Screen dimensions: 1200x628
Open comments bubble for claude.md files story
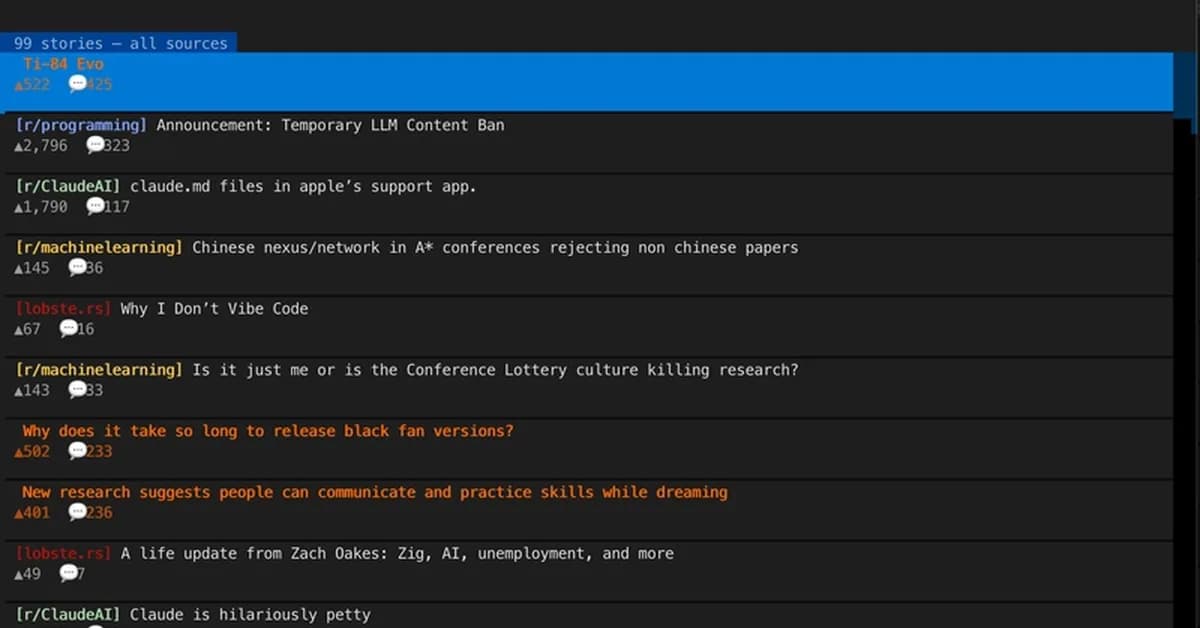pos(95,206)
